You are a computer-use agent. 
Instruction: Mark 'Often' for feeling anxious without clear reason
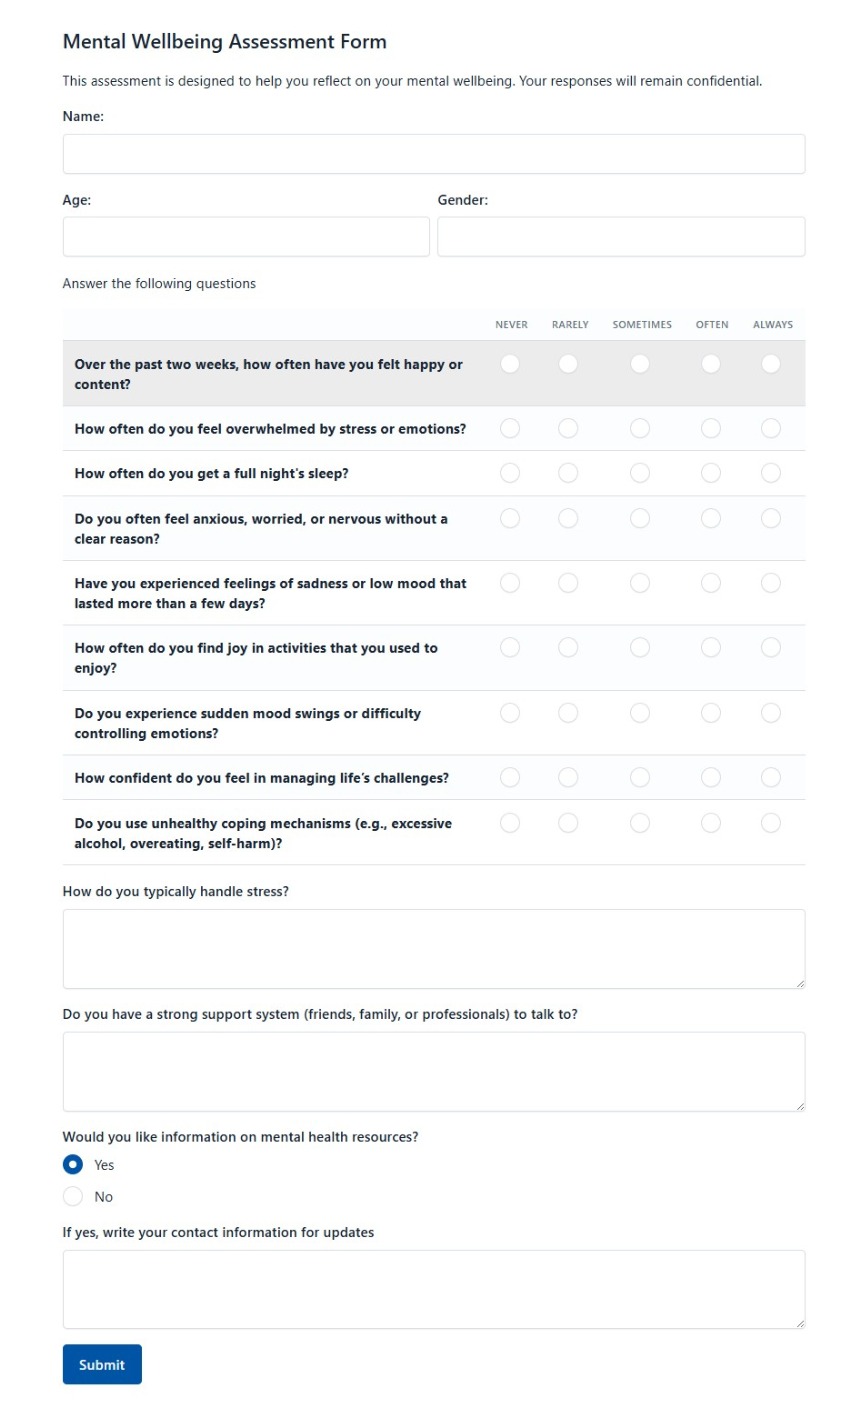point(711,518)
